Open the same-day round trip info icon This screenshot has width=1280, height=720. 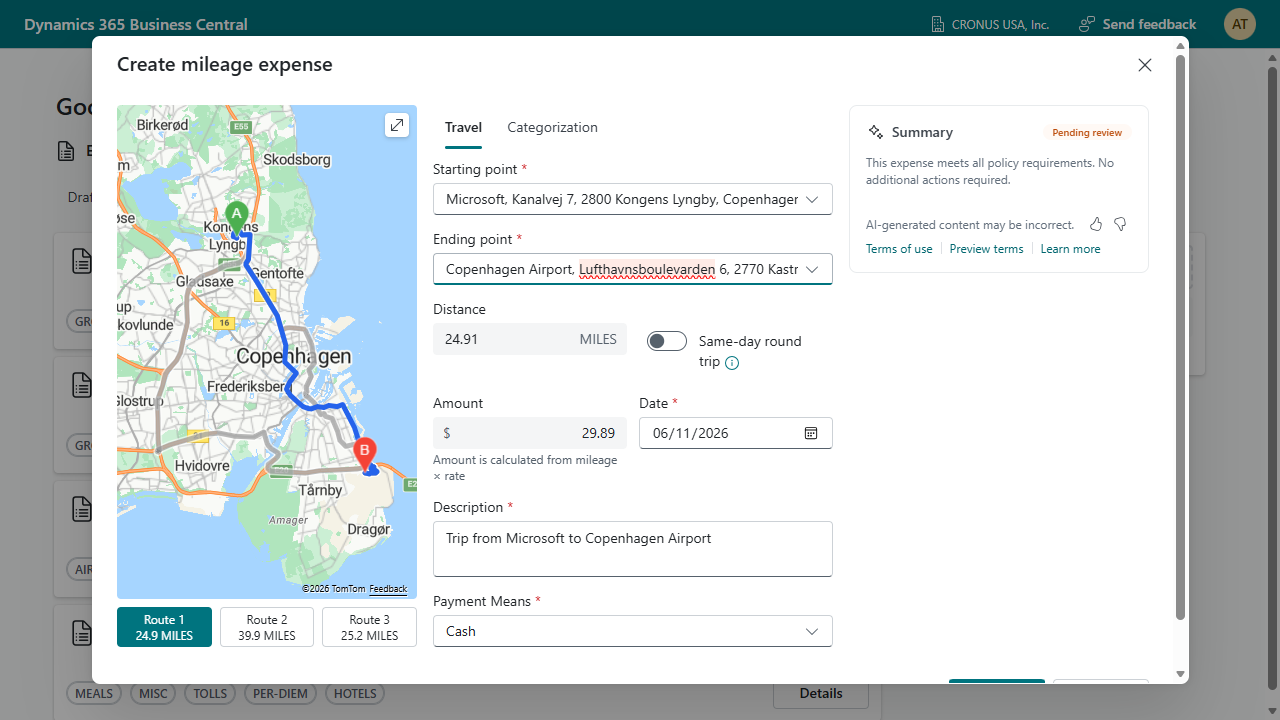[732, 363]
